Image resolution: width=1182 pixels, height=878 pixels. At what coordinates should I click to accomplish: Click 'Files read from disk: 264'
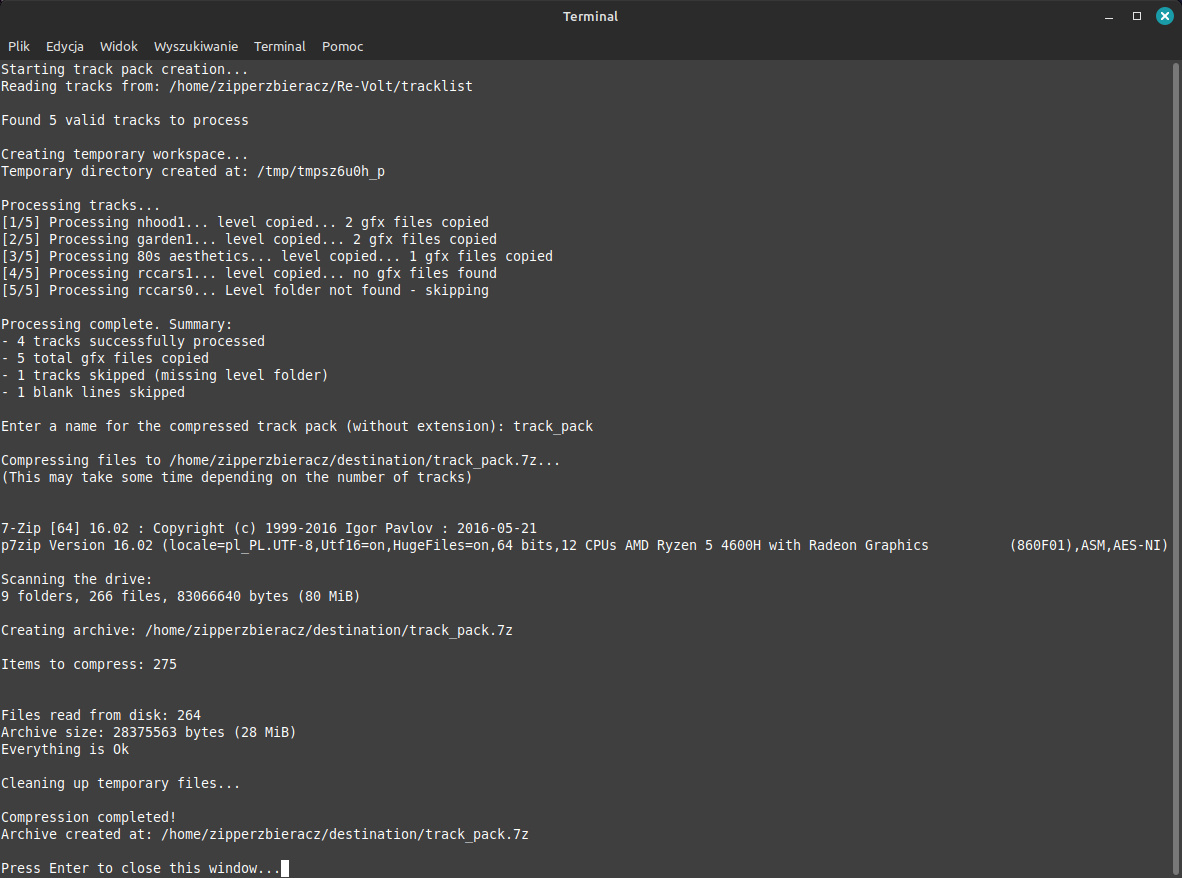point(101,715)
